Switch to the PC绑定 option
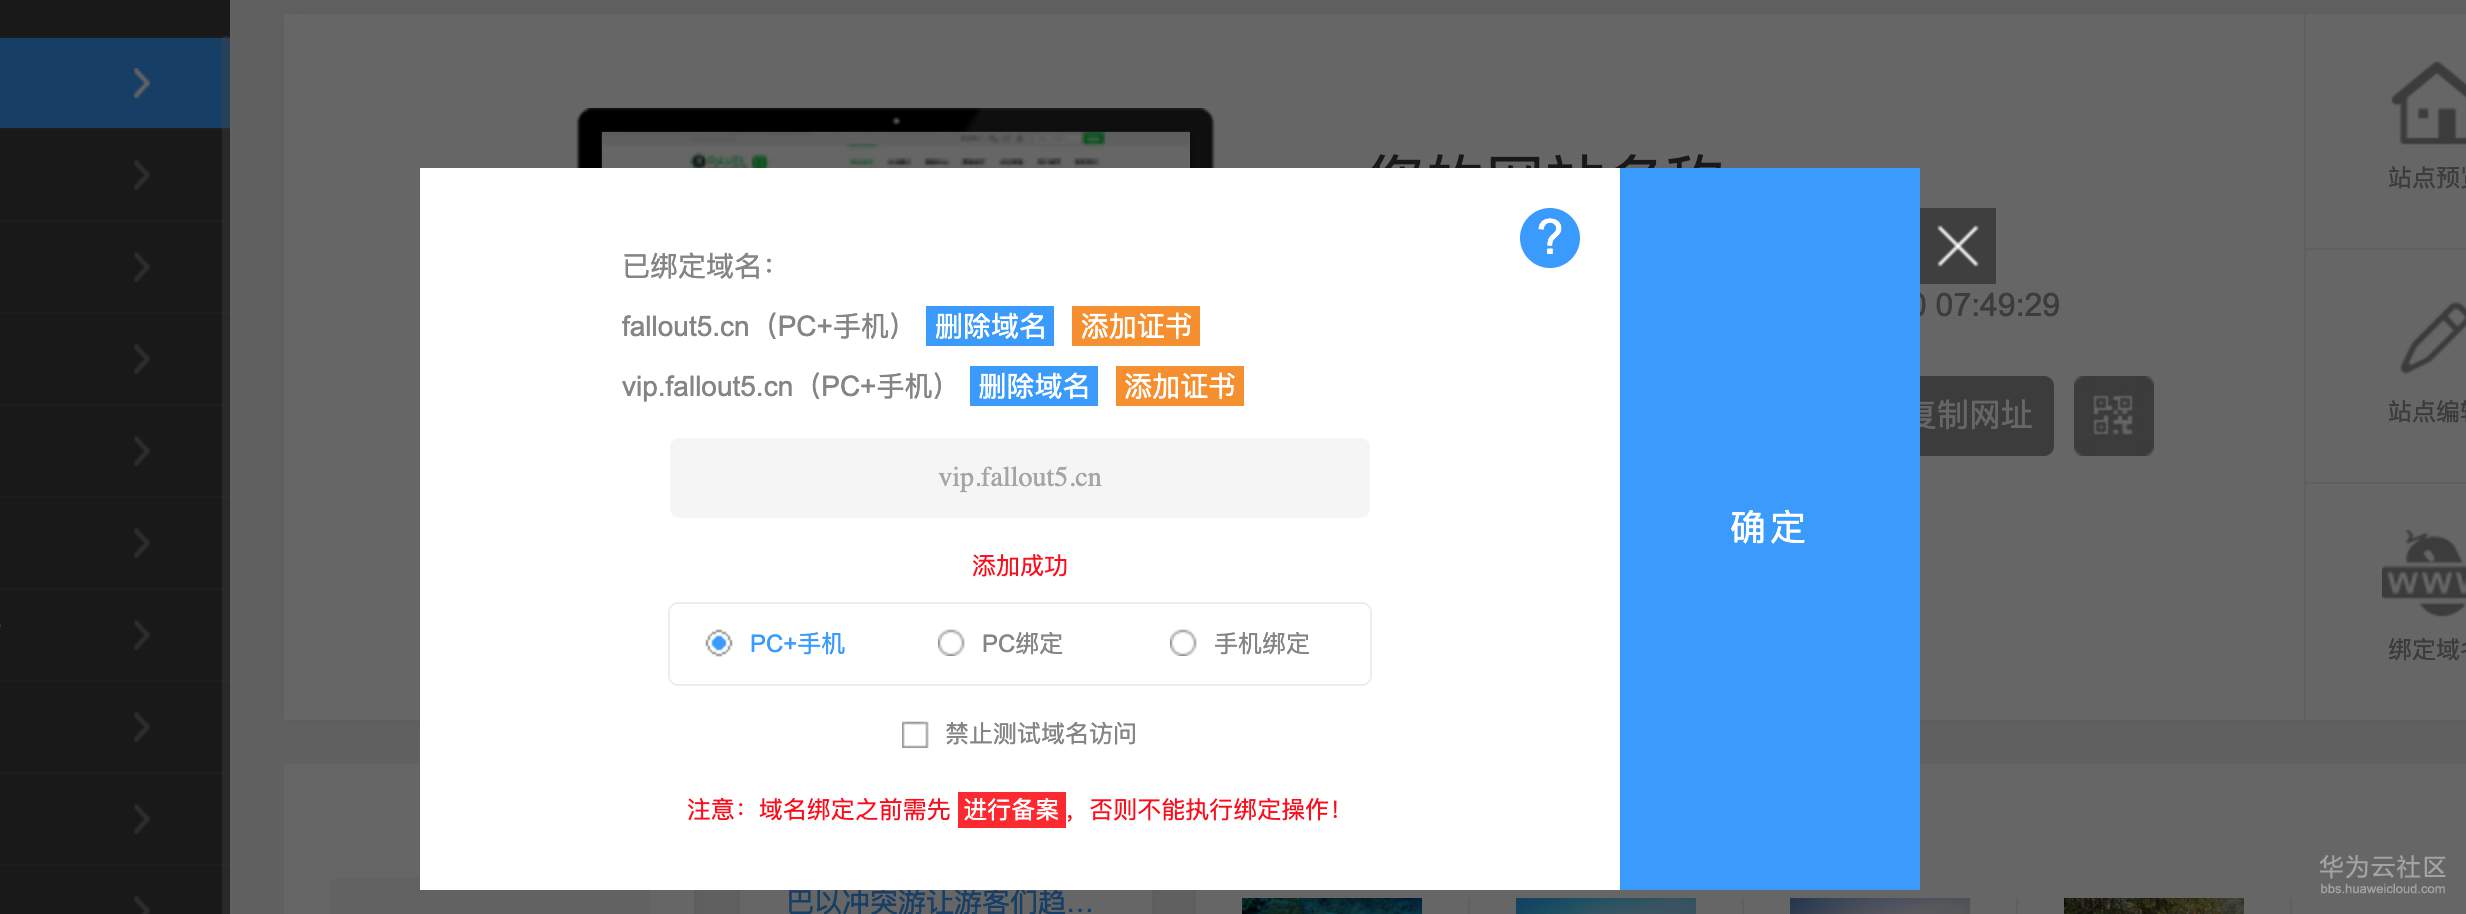2466x914 pixels. tap(950, 644)
